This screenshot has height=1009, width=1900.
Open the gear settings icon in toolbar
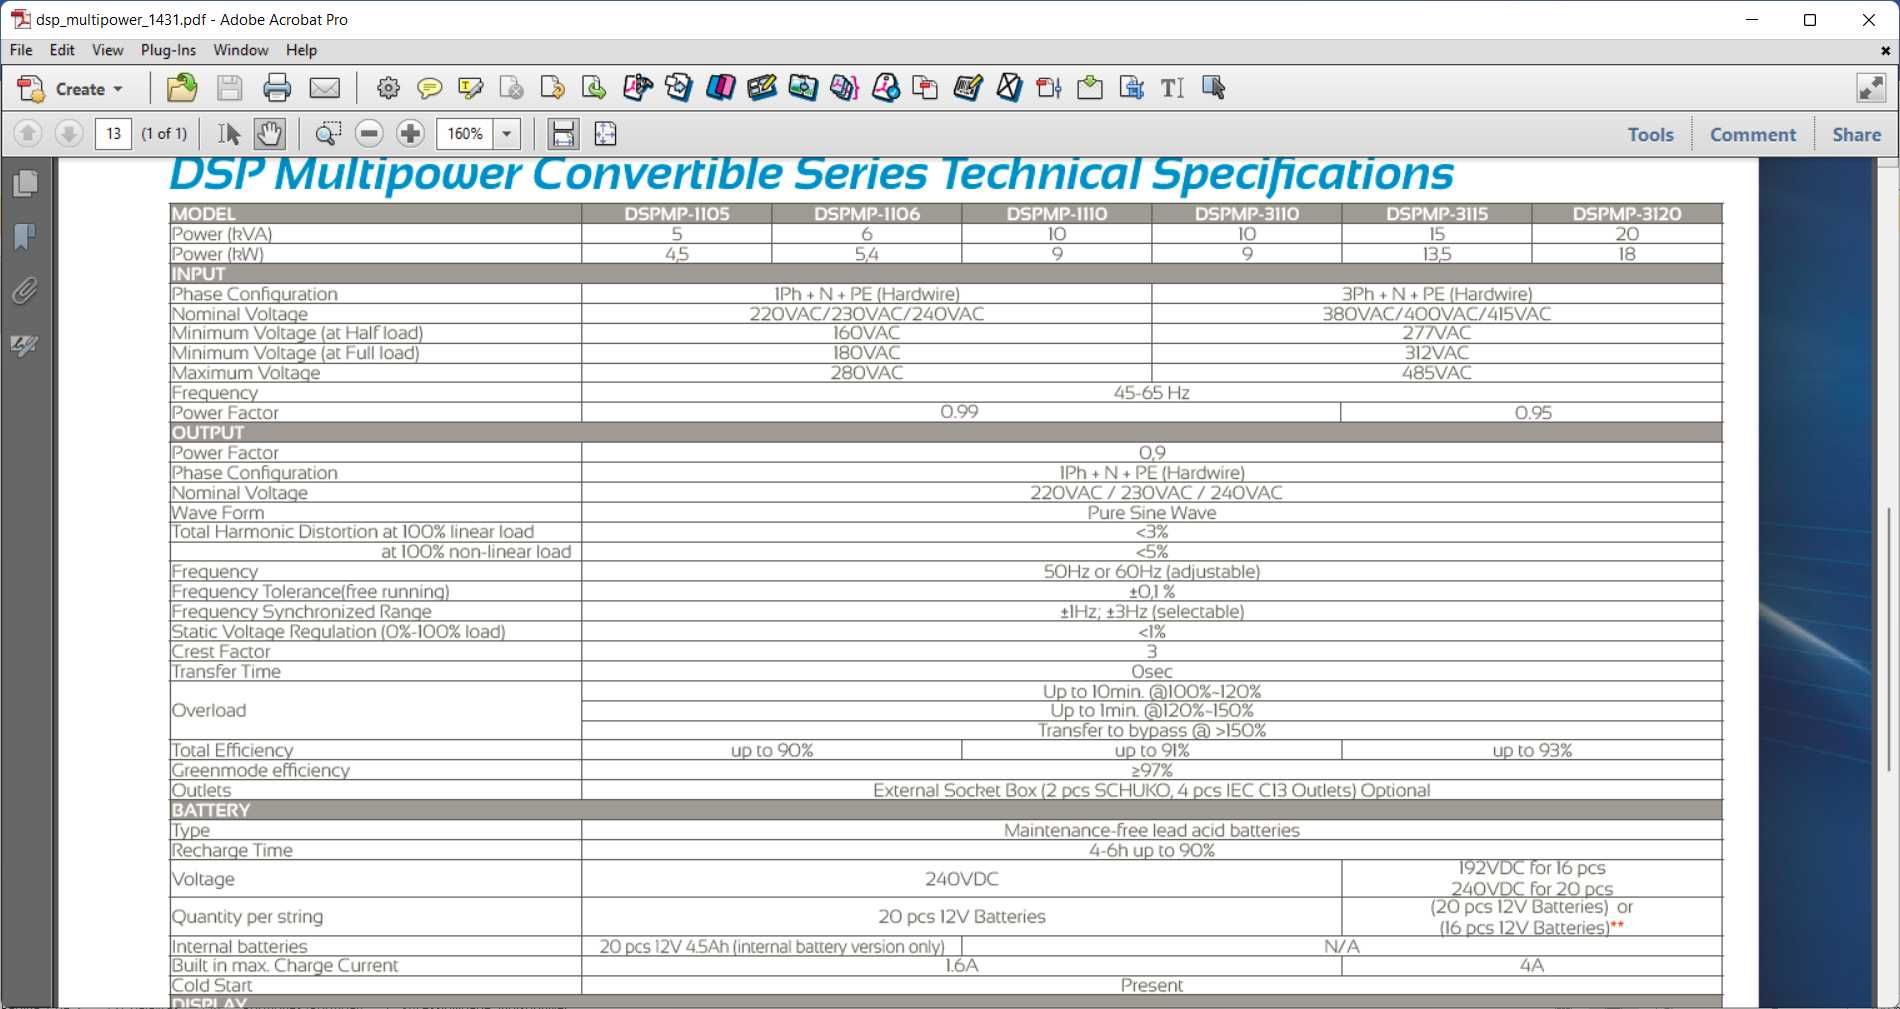388,89
